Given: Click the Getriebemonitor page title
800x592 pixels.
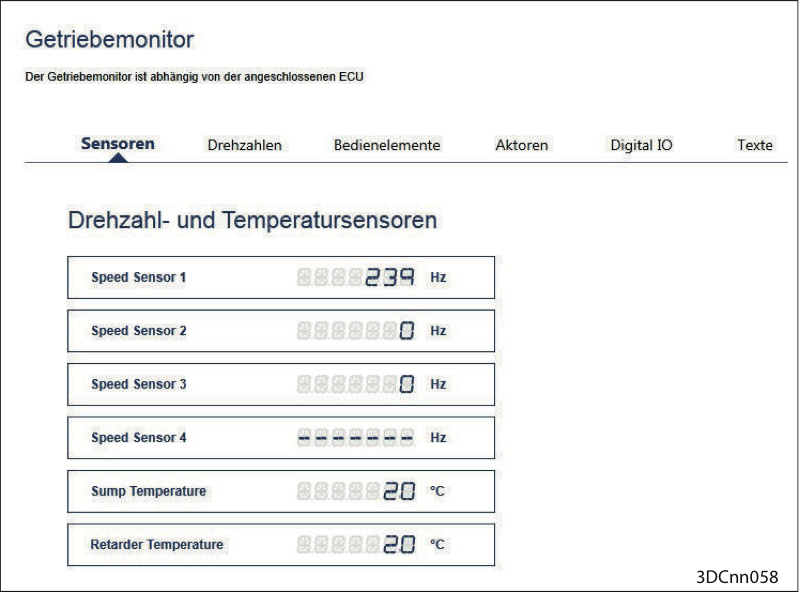Looking at the screenshot, I should coord(110,39).
